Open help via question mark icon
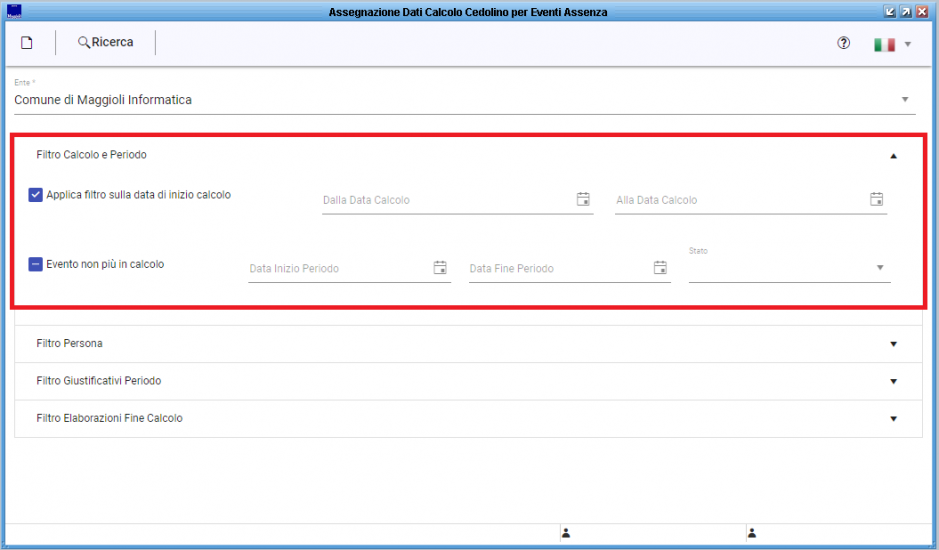Viewport: 939px width, 550px height. coord(843,43)
